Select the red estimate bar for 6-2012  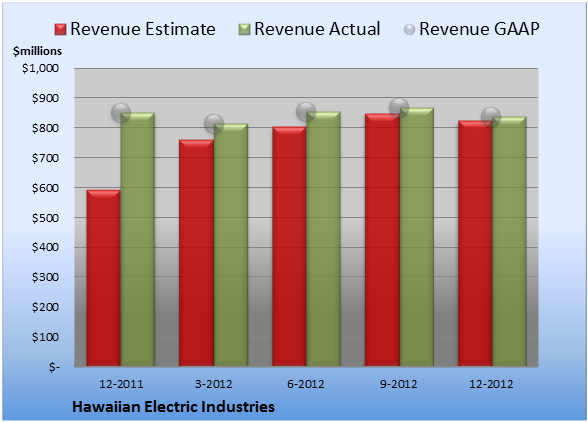coord(289,246)
